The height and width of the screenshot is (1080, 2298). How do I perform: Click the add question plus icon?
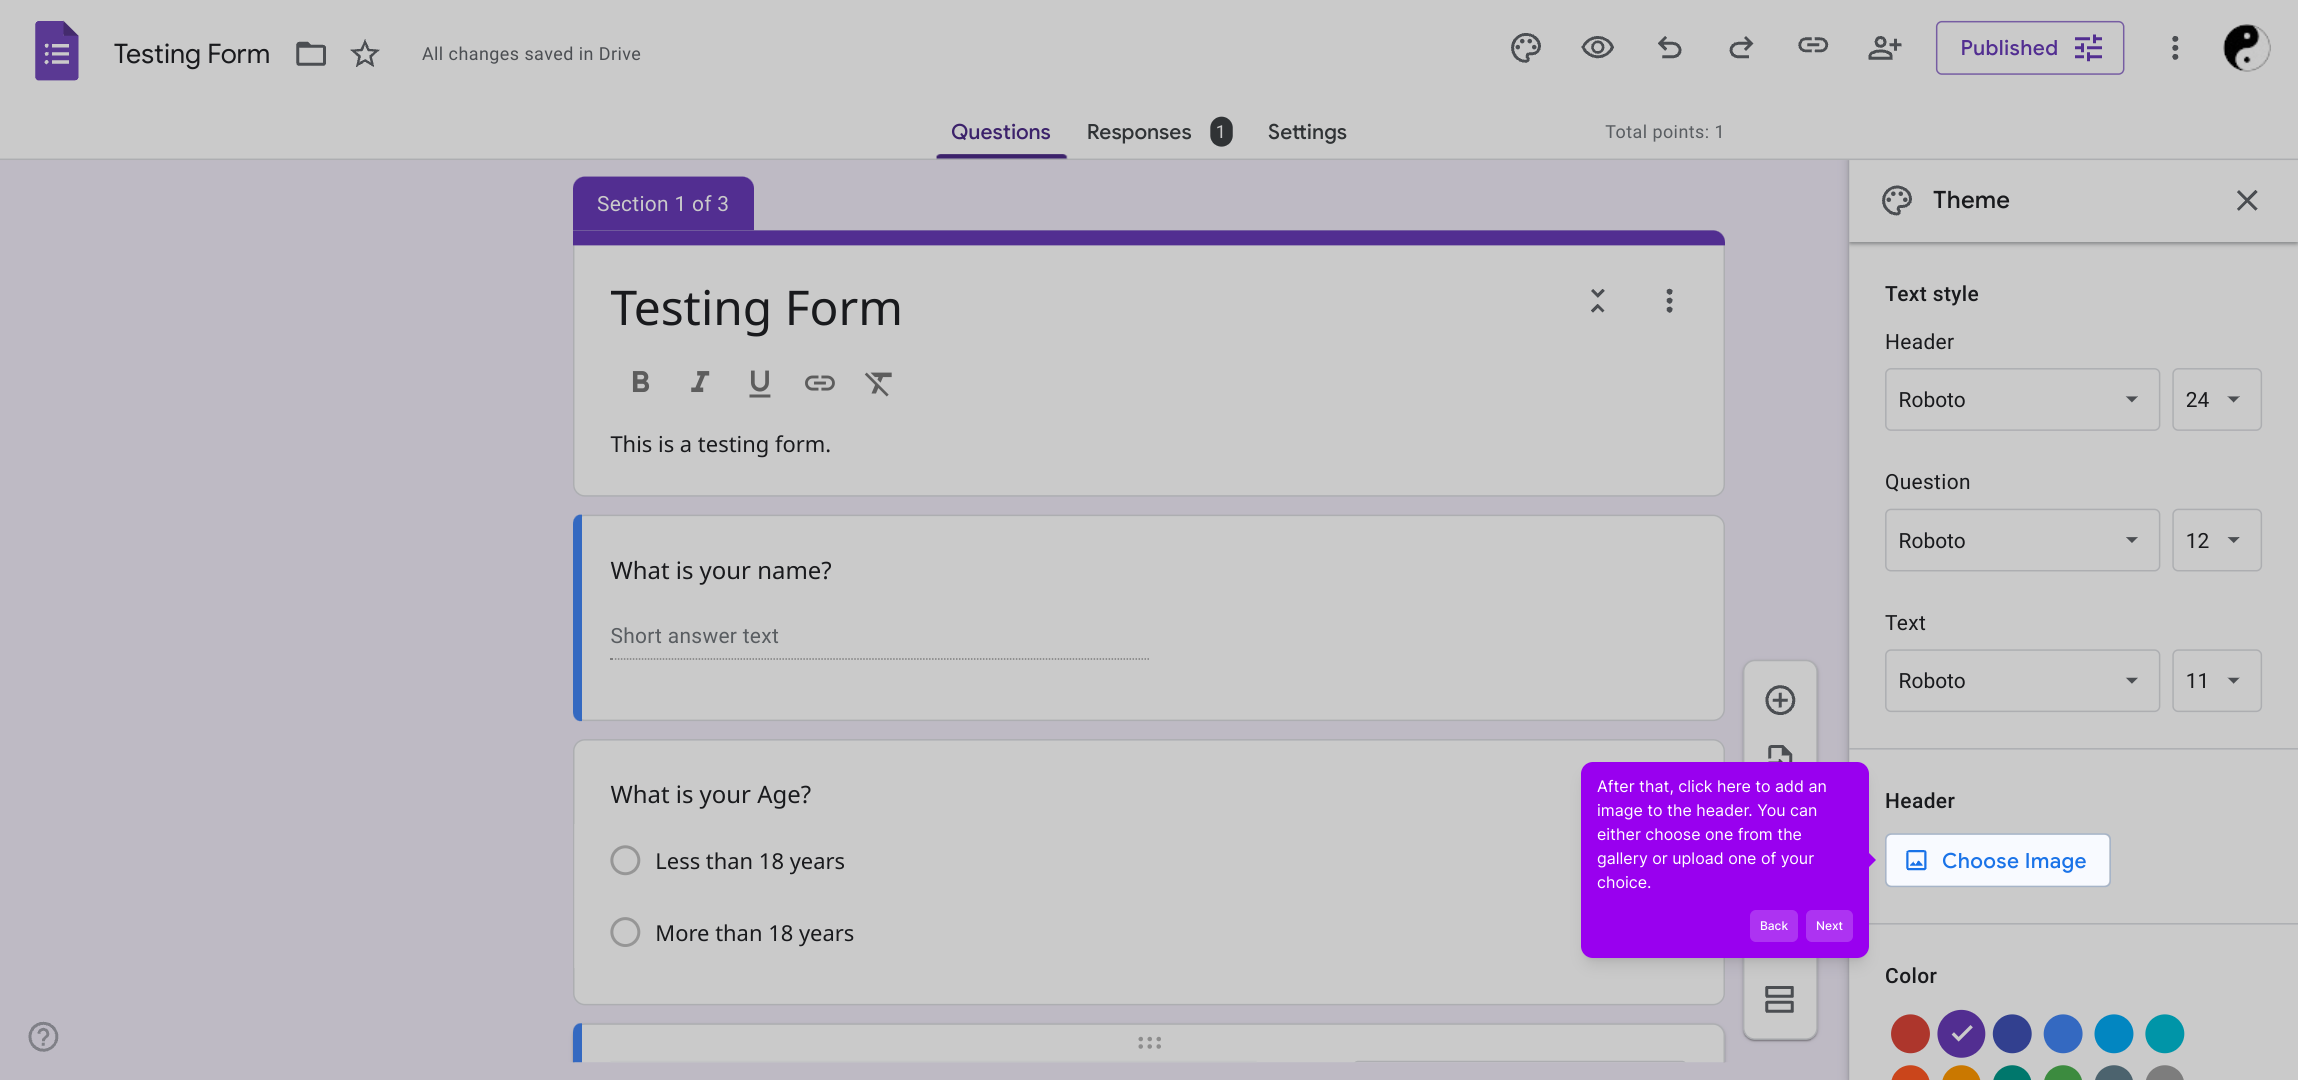(1780, 700)
